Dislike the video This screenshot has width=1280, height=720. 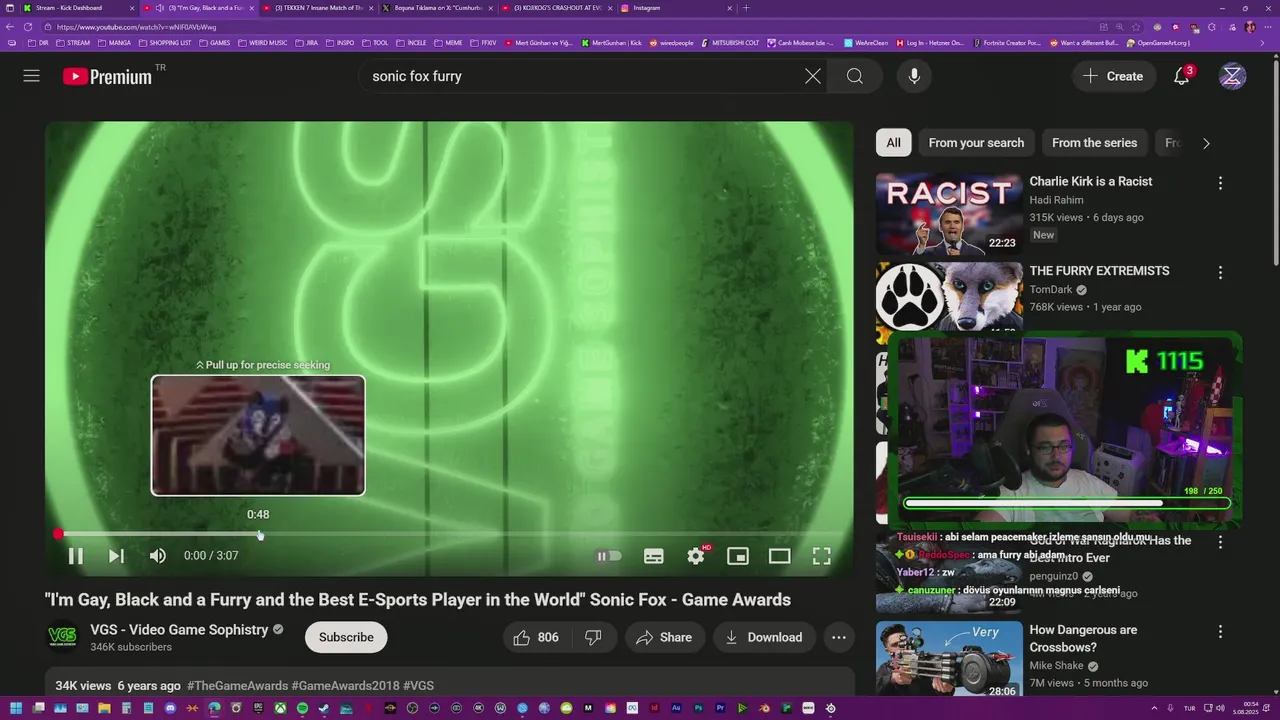tap(593, 637)
